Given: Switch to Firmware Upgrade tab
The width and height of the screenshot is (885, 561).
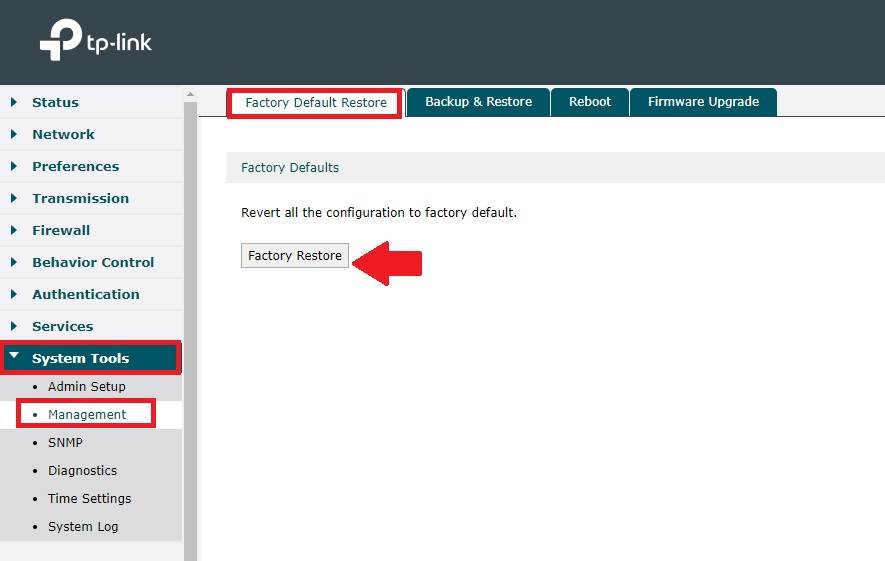Looking at the screenshot, I should click(703, 102).
